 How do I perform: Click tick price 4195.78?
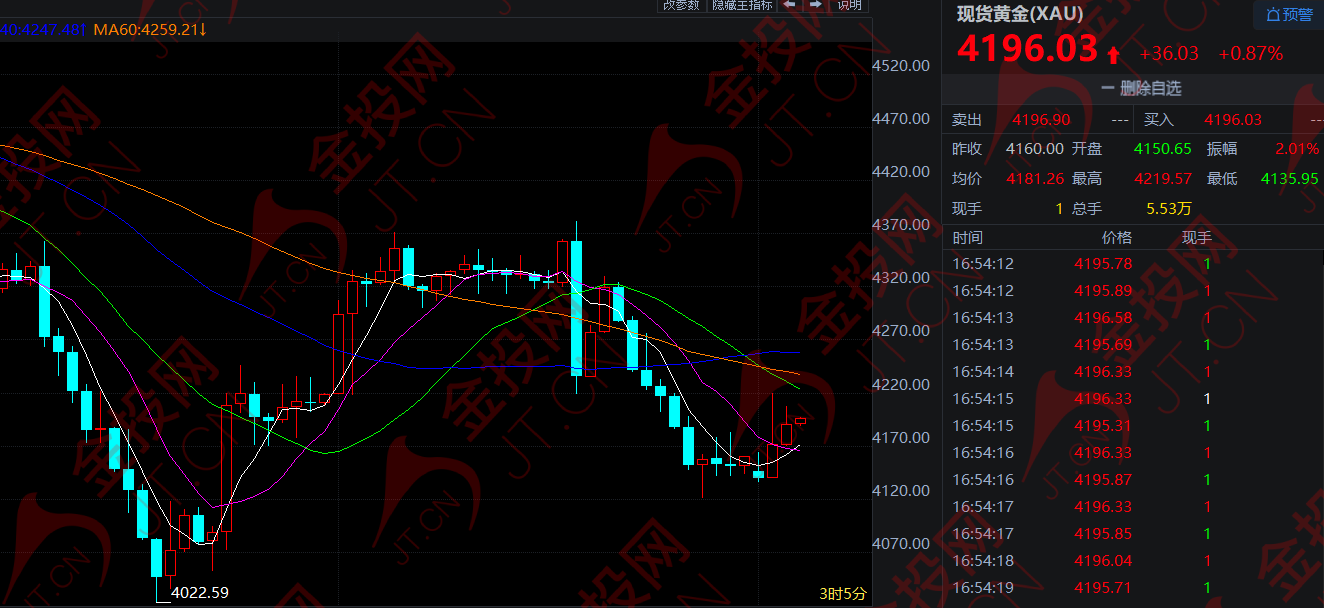1103,264
